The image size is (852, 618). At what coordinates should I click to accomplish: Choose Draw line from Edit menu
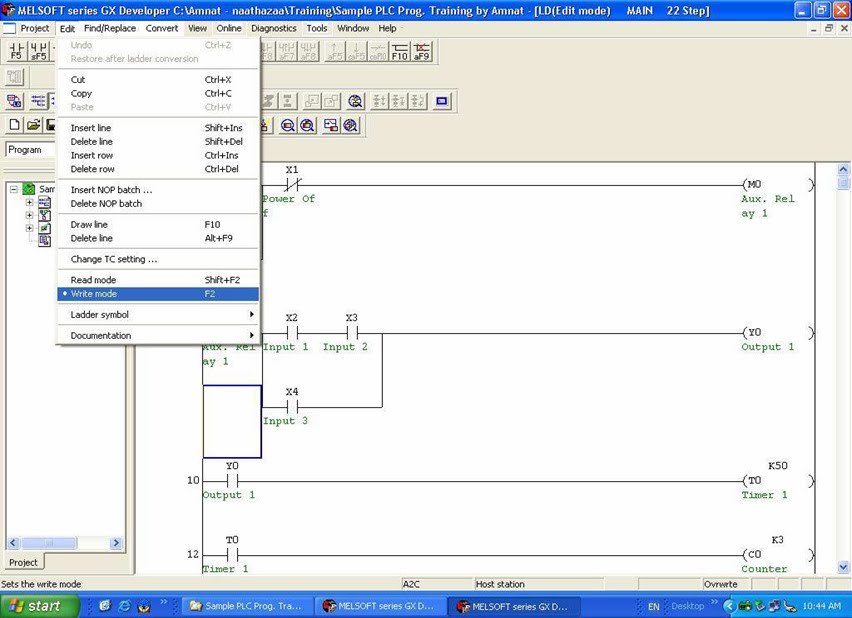pos(158,224)
